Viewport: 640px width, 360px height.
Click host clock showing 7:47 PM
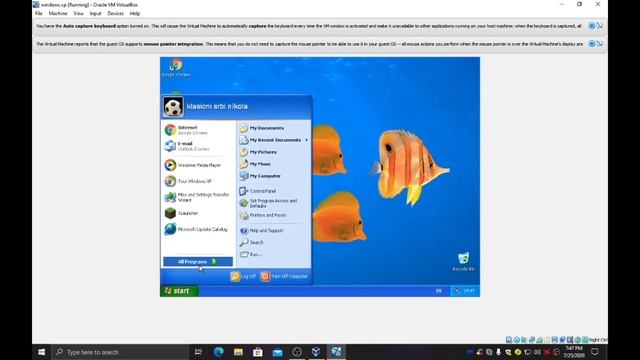click(x=574, y=352)
